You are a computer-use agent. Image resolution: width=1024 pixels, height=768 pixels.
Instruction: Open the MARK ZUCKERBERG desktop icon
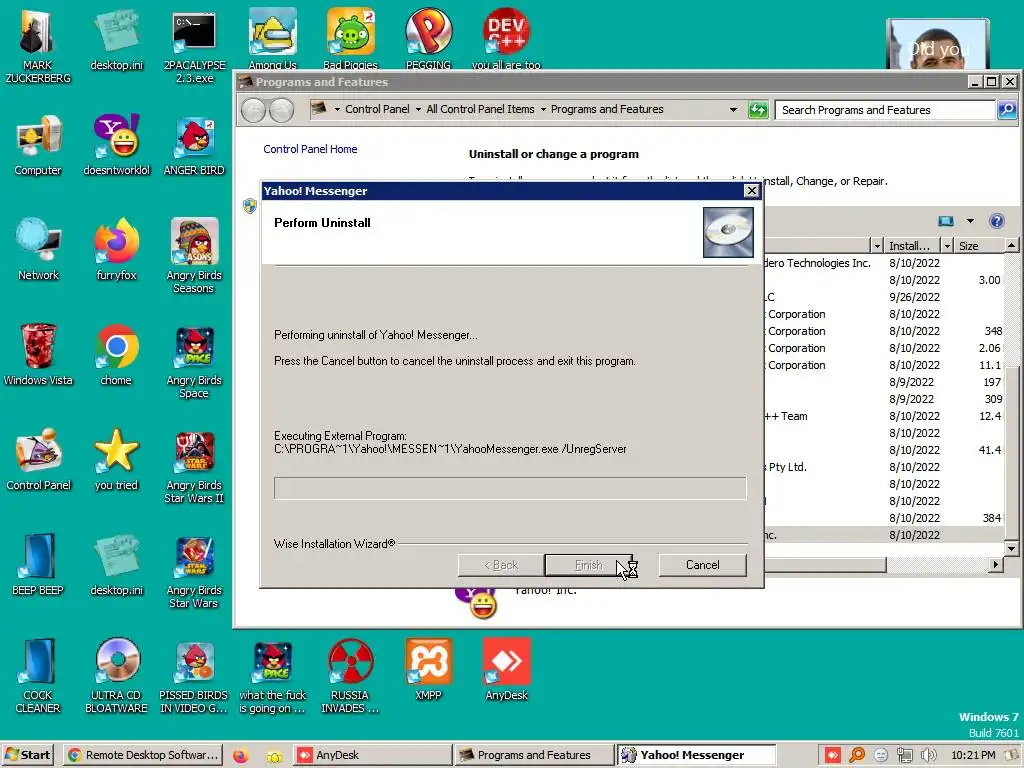[37, 46]
